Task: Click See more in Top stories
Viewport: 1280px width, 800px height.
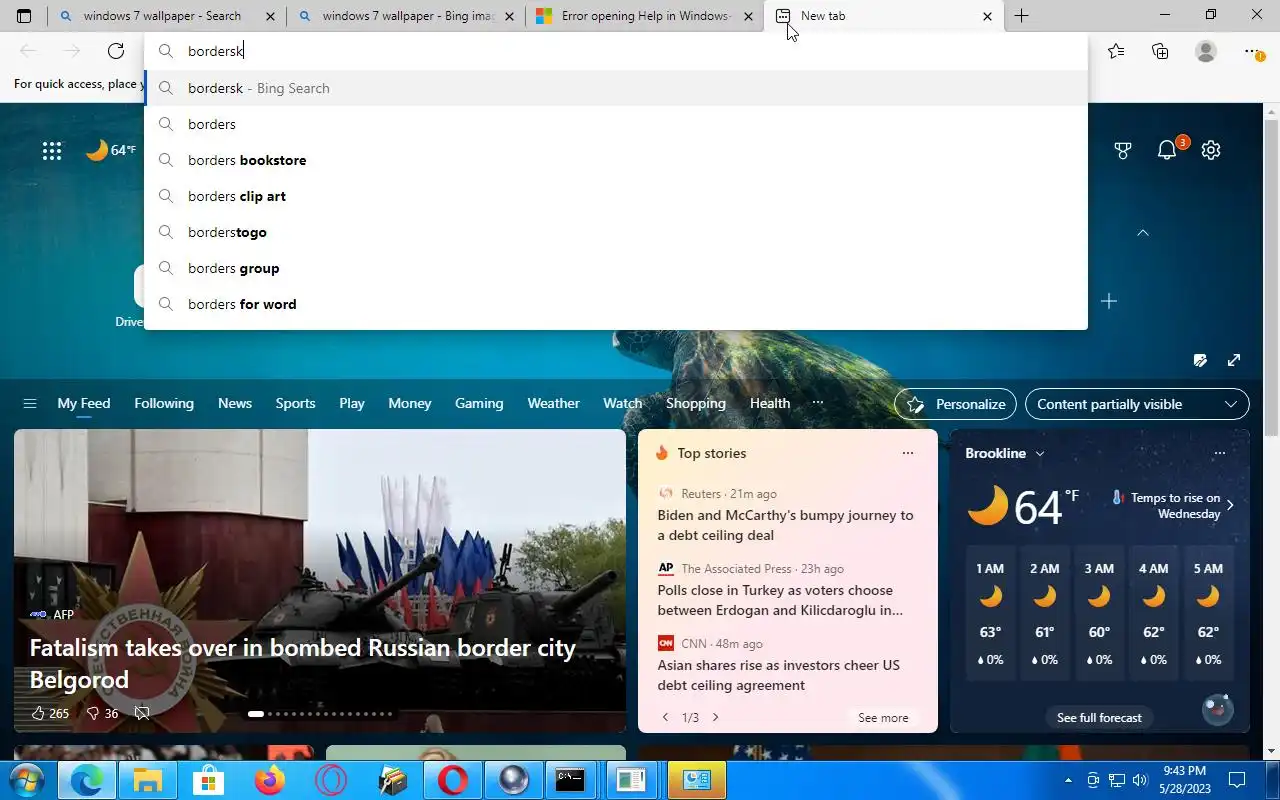Action: click(x=883, y=717)
